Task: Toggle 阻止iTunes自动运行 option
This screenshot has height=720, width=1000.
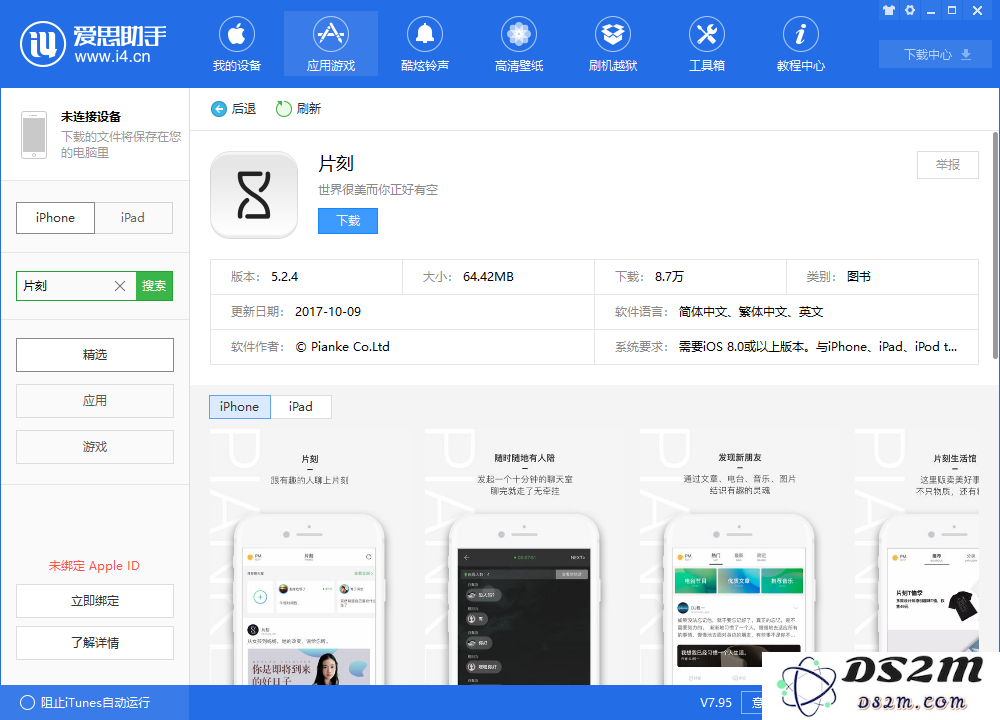Action: point(27,702)
